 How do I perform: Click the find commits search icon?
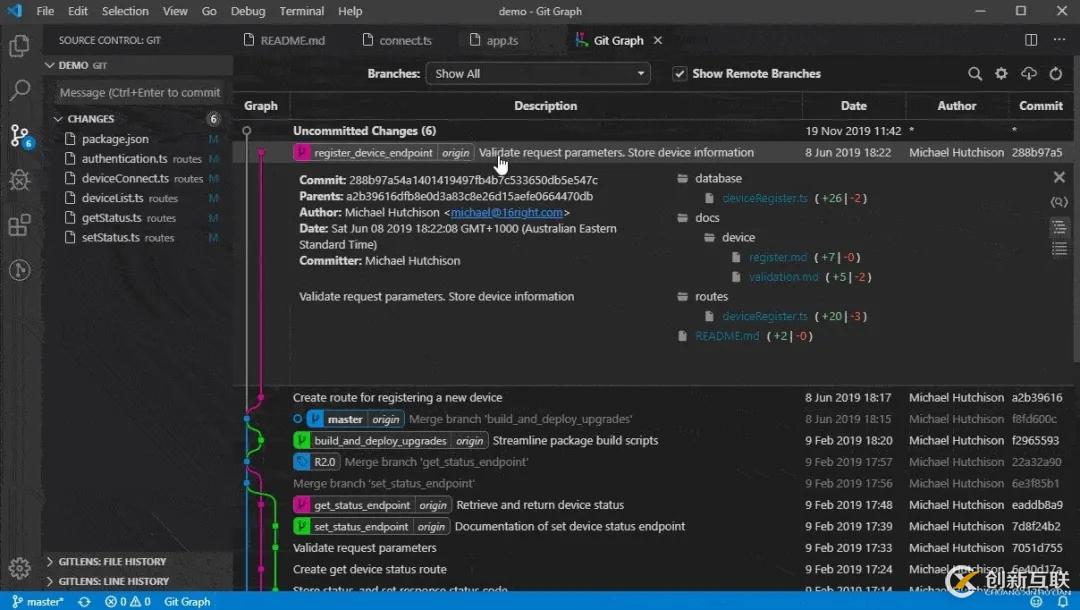click(x=975, y=74)
